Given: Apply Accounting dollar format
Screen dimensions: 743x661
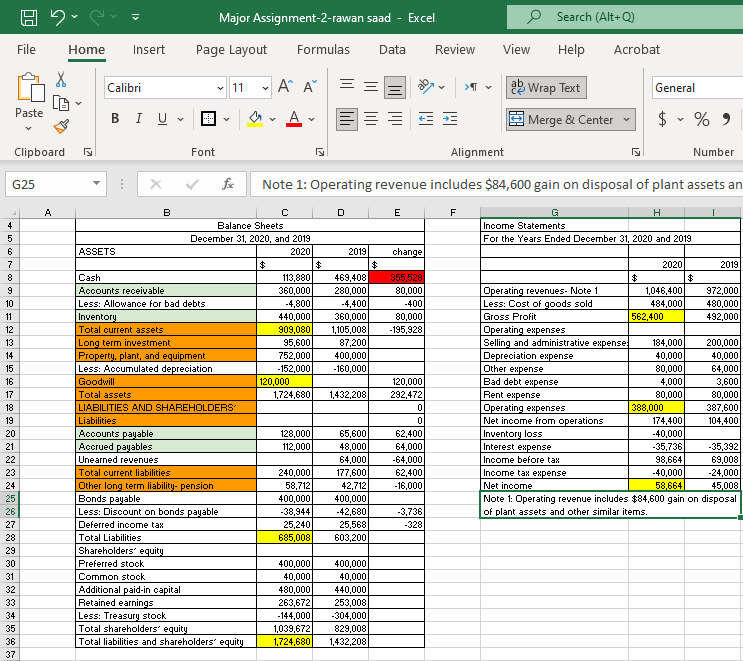Looking at the screenshot, I should 662,119.
